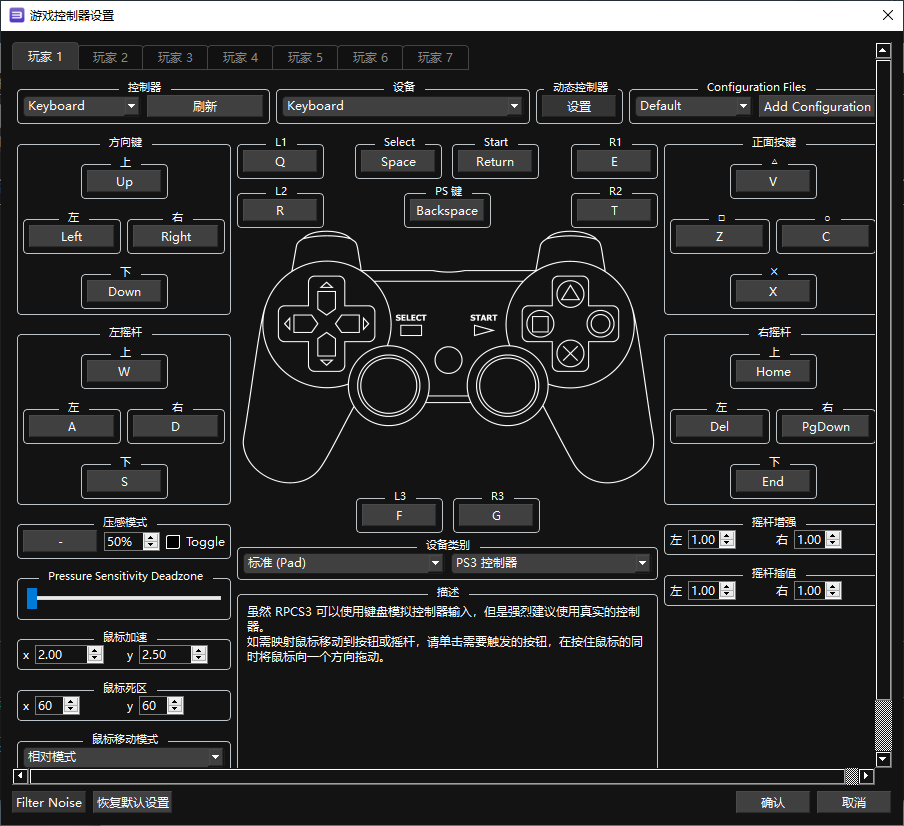
Task: Click the 刷新 refresh button
Action: (205, 107)
